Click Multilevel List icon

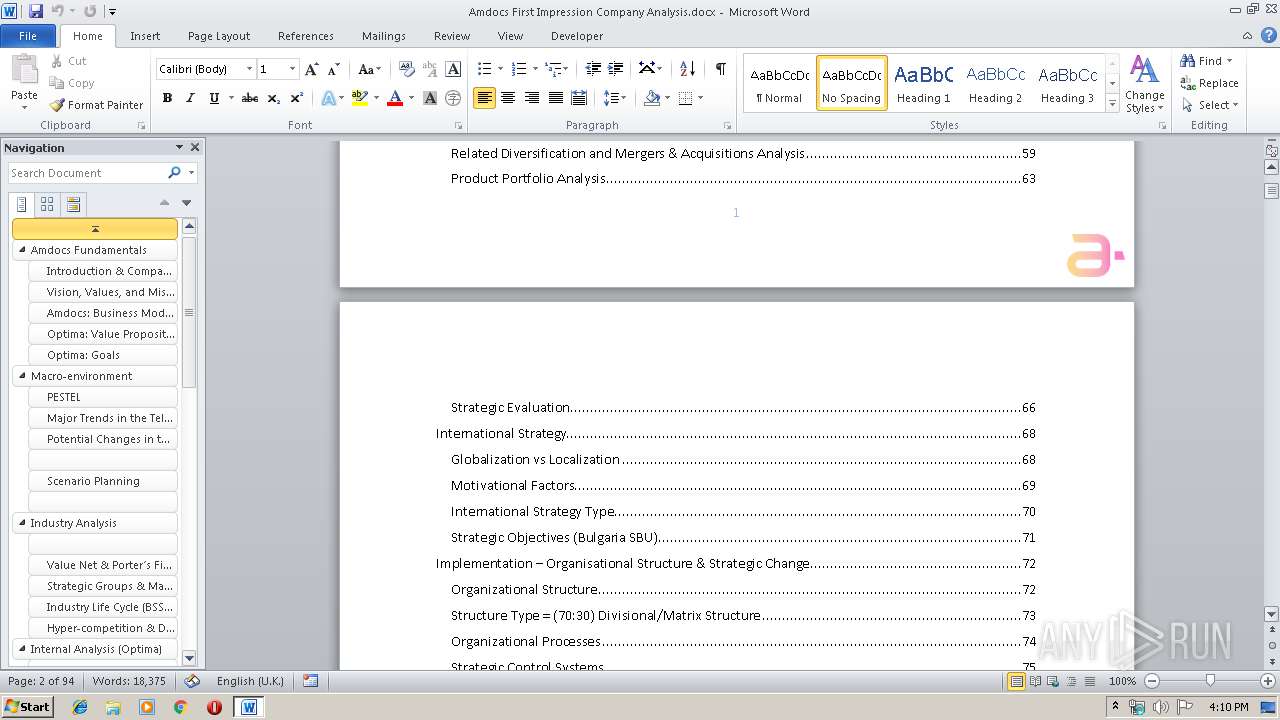(553, 69)
